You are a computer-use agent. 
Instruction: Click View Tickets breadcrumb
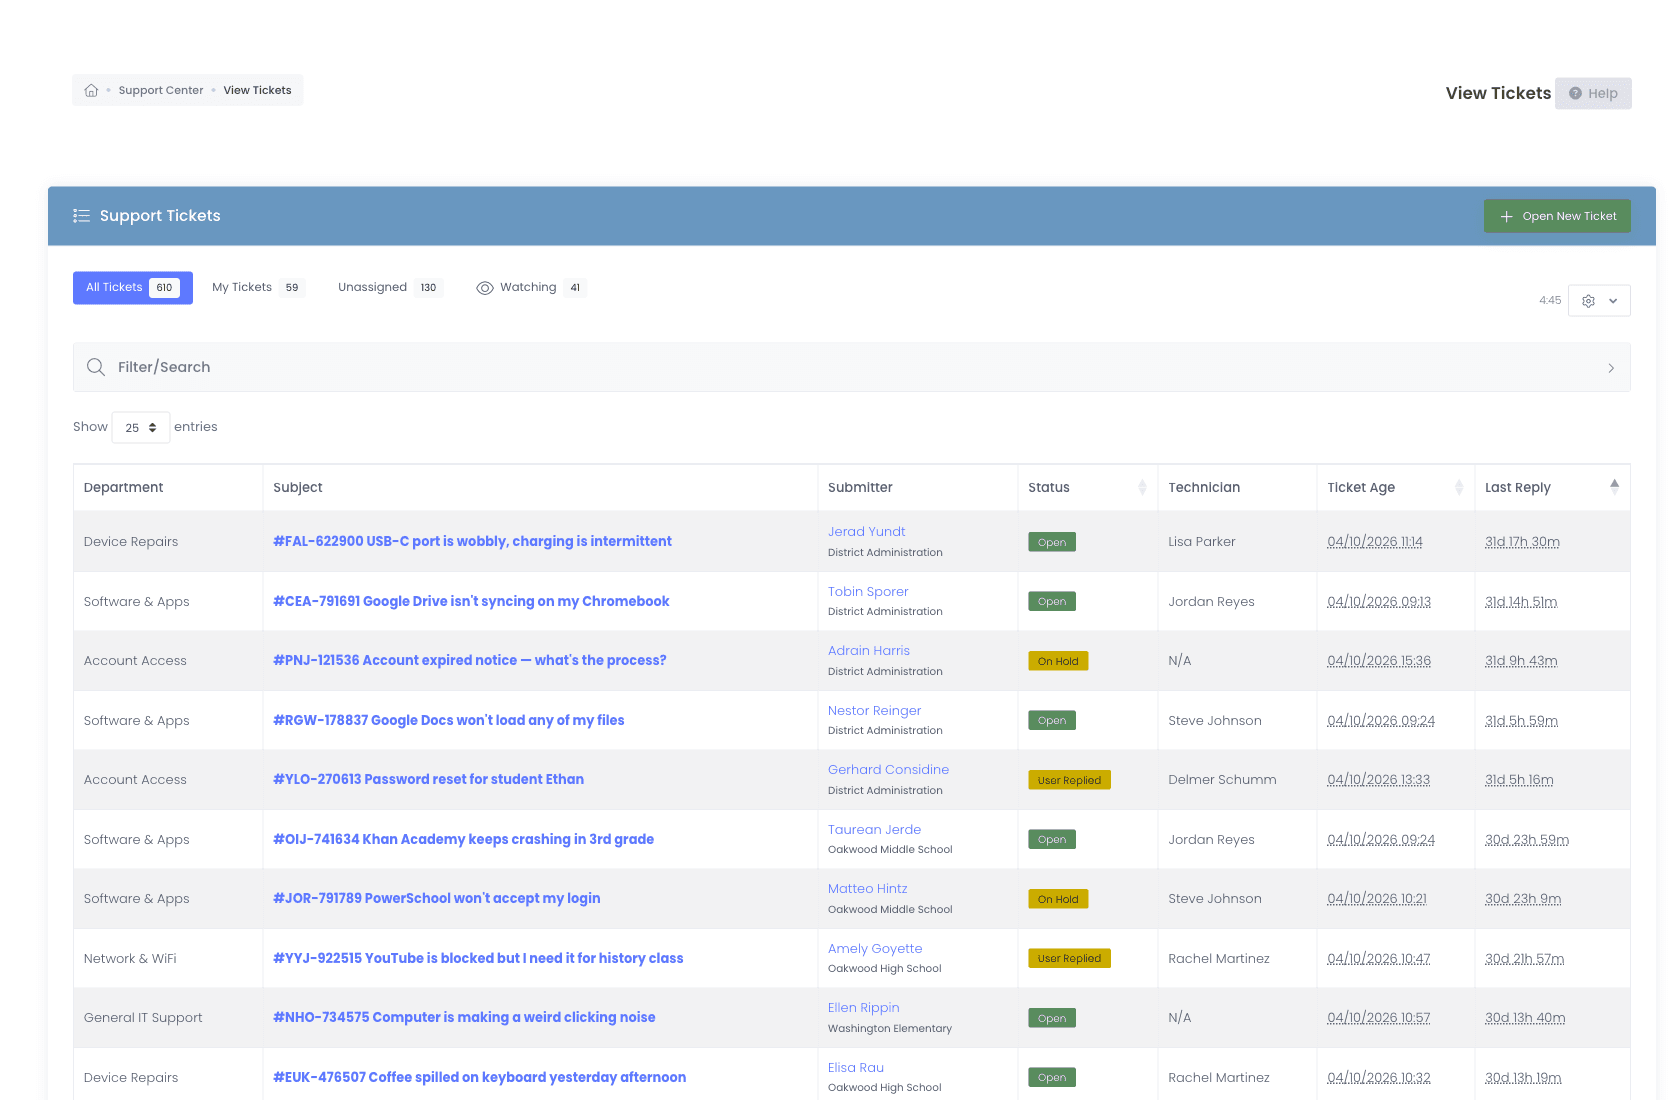[257, 90]
